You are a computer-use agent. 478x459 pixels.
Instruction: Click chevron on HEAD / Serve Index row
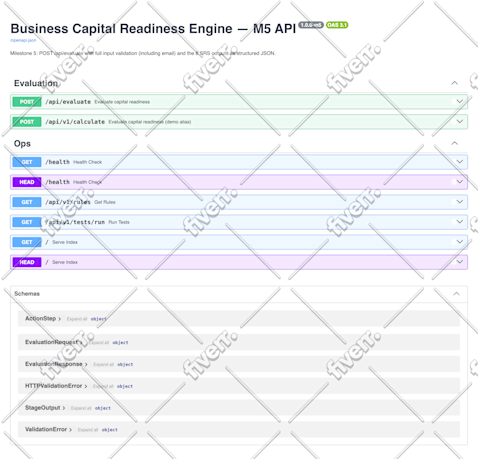tap(460, 262)
